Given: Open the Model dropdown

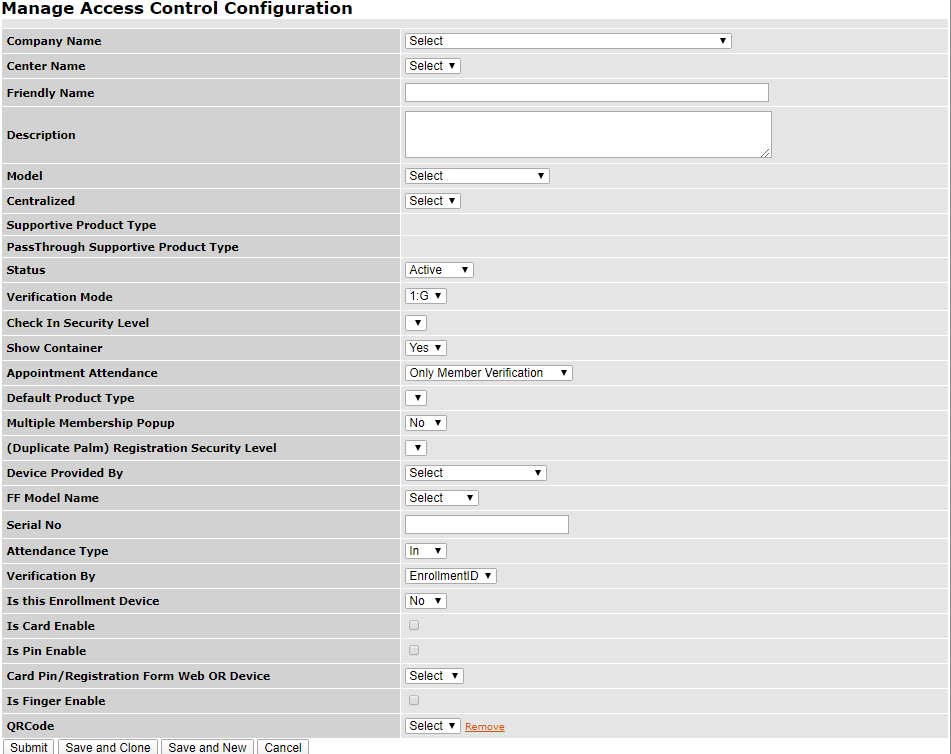Looking at the screenshot, I should 477,176.
